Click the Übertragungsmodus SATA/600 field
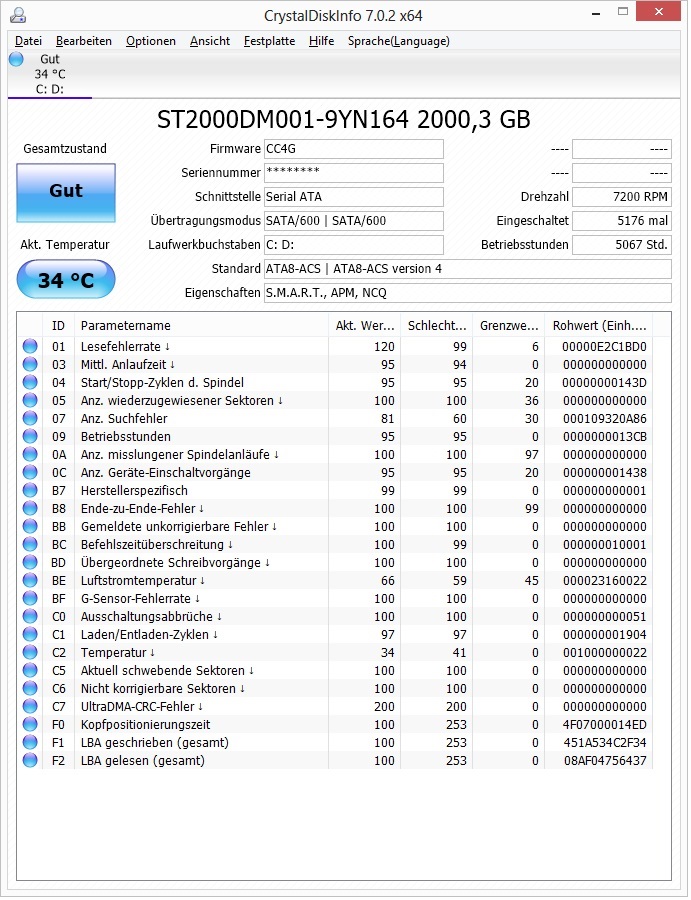Image resolution: width=691 pixels, height=900 pixels. point(354,221)
